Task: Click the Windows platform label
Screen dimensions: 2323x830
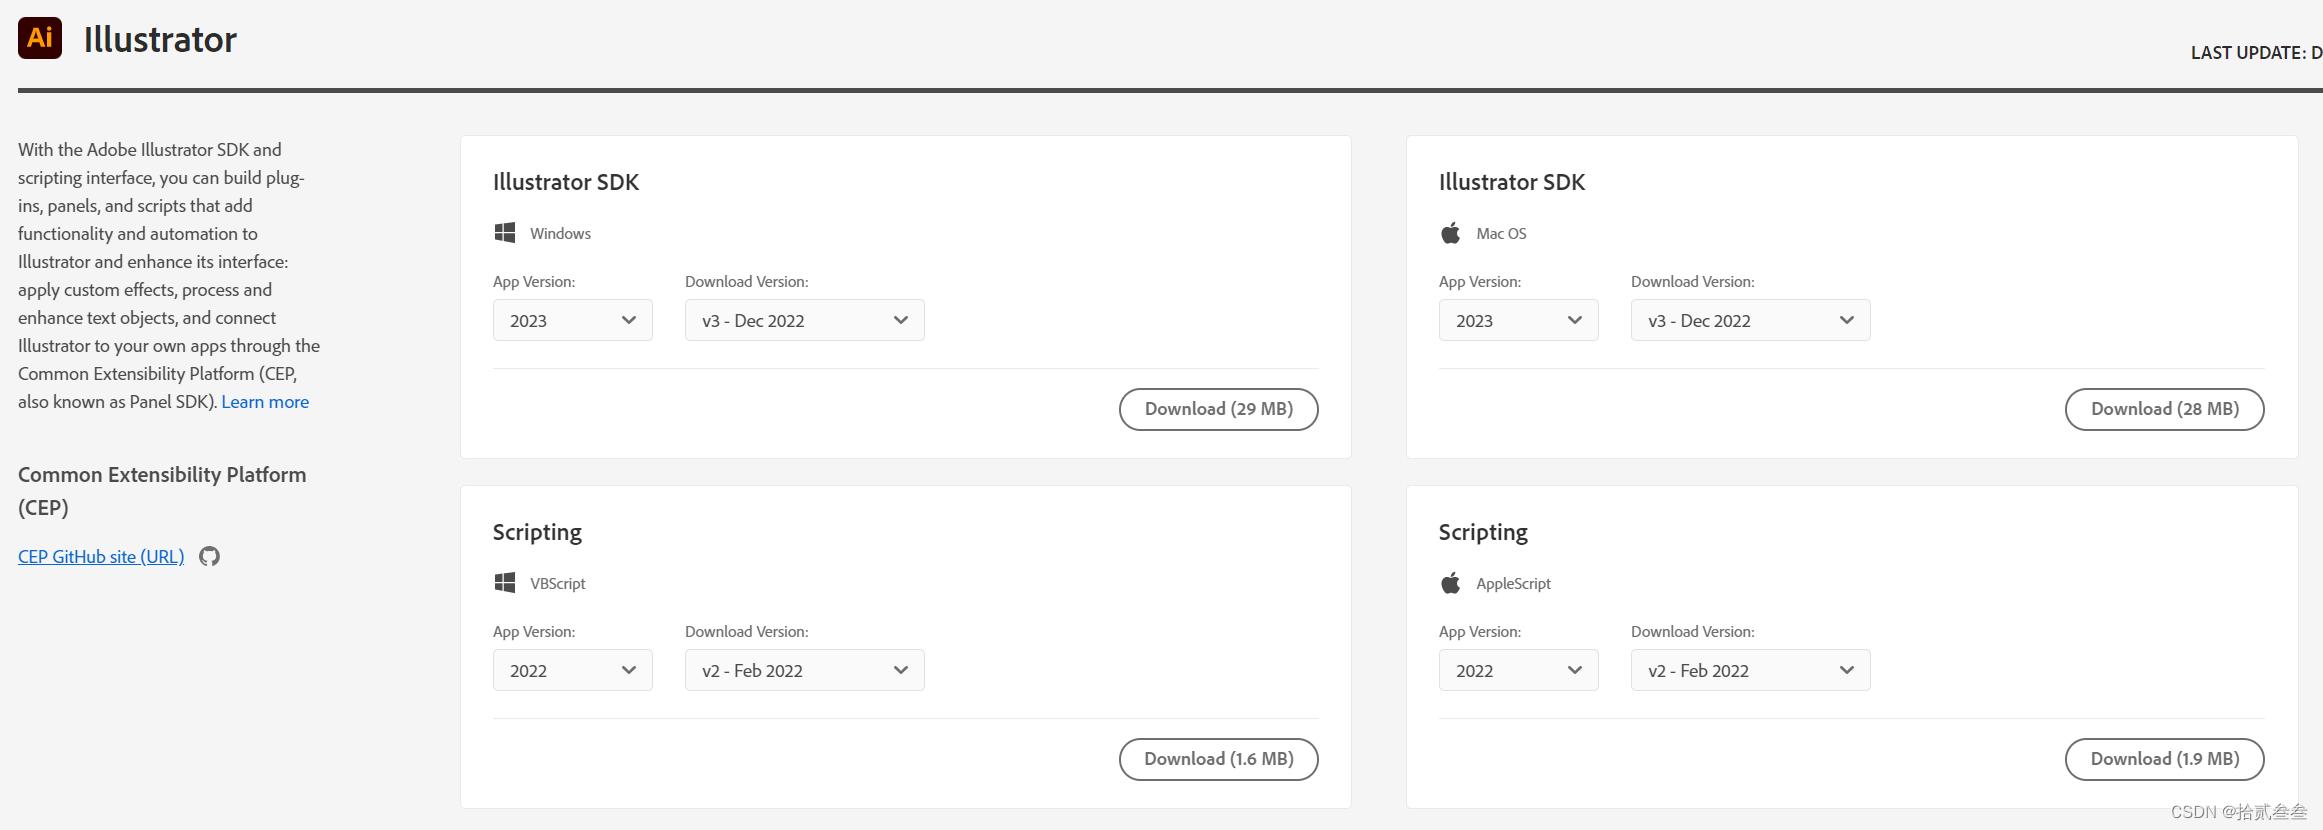Action: click(x=561, y=233)
